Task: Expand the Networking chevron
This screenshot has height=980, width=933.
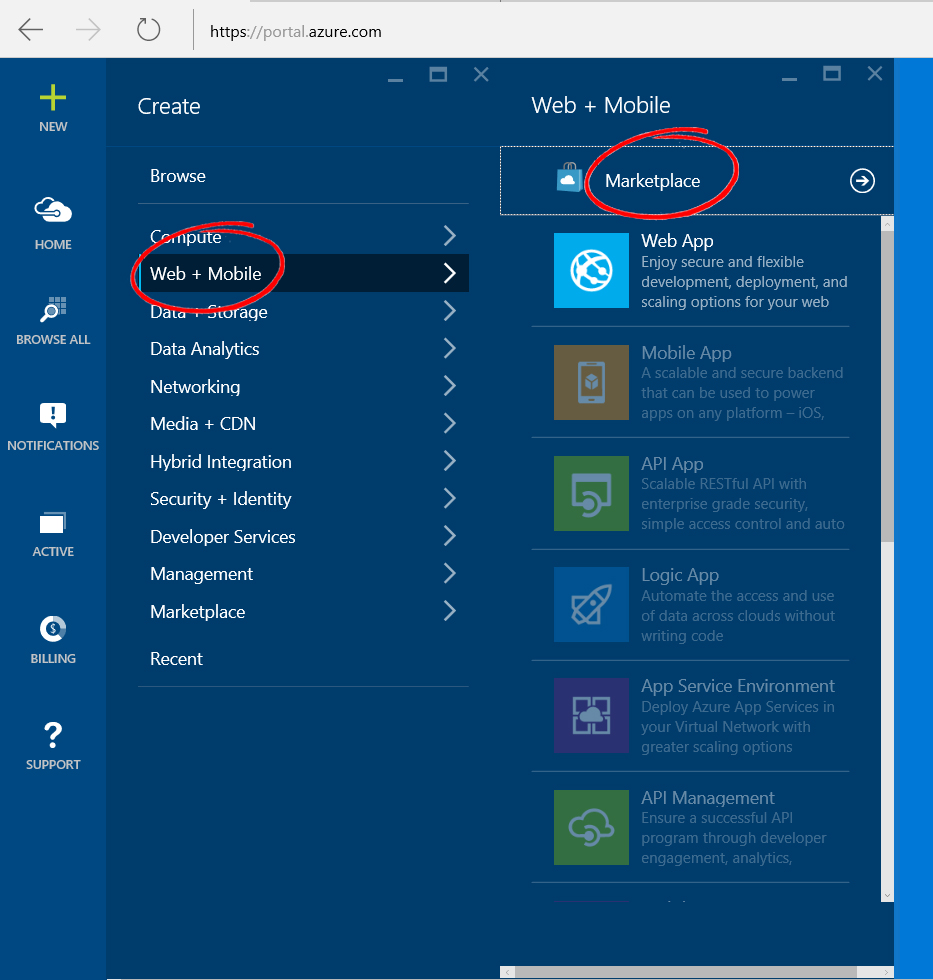Action: pyautogui.click(x=449, y=386)
